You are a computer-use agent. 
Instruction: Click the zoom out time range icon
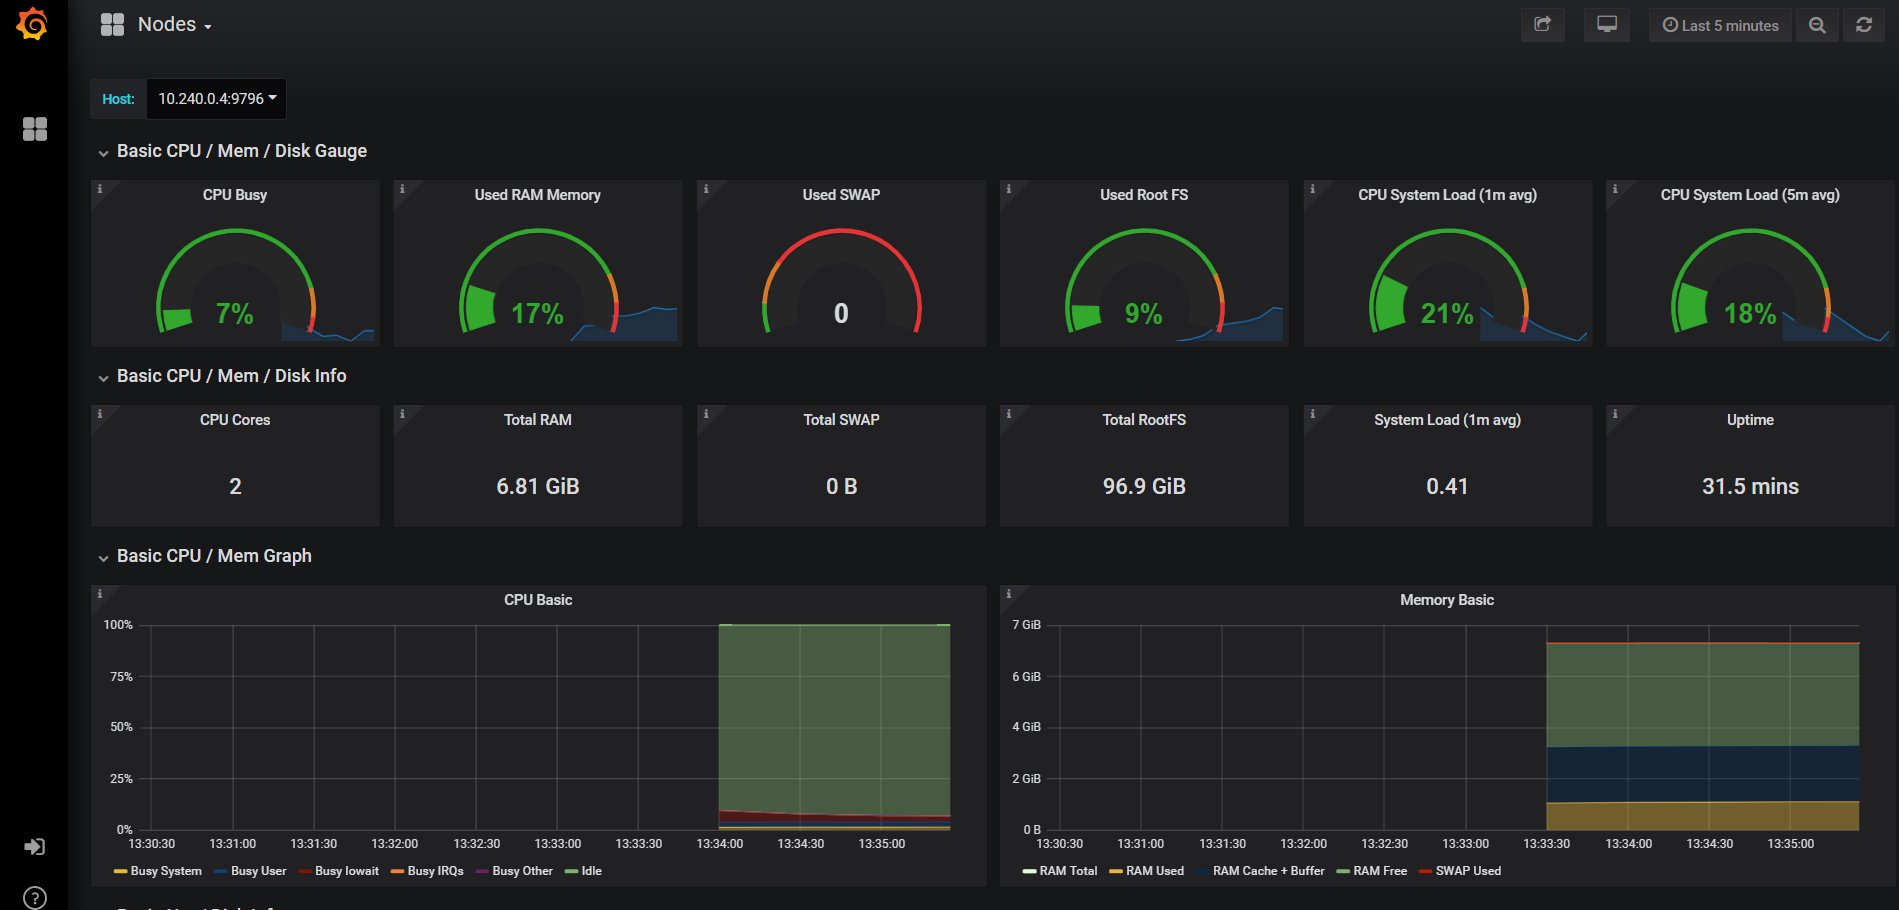(x=1817, y=26)
